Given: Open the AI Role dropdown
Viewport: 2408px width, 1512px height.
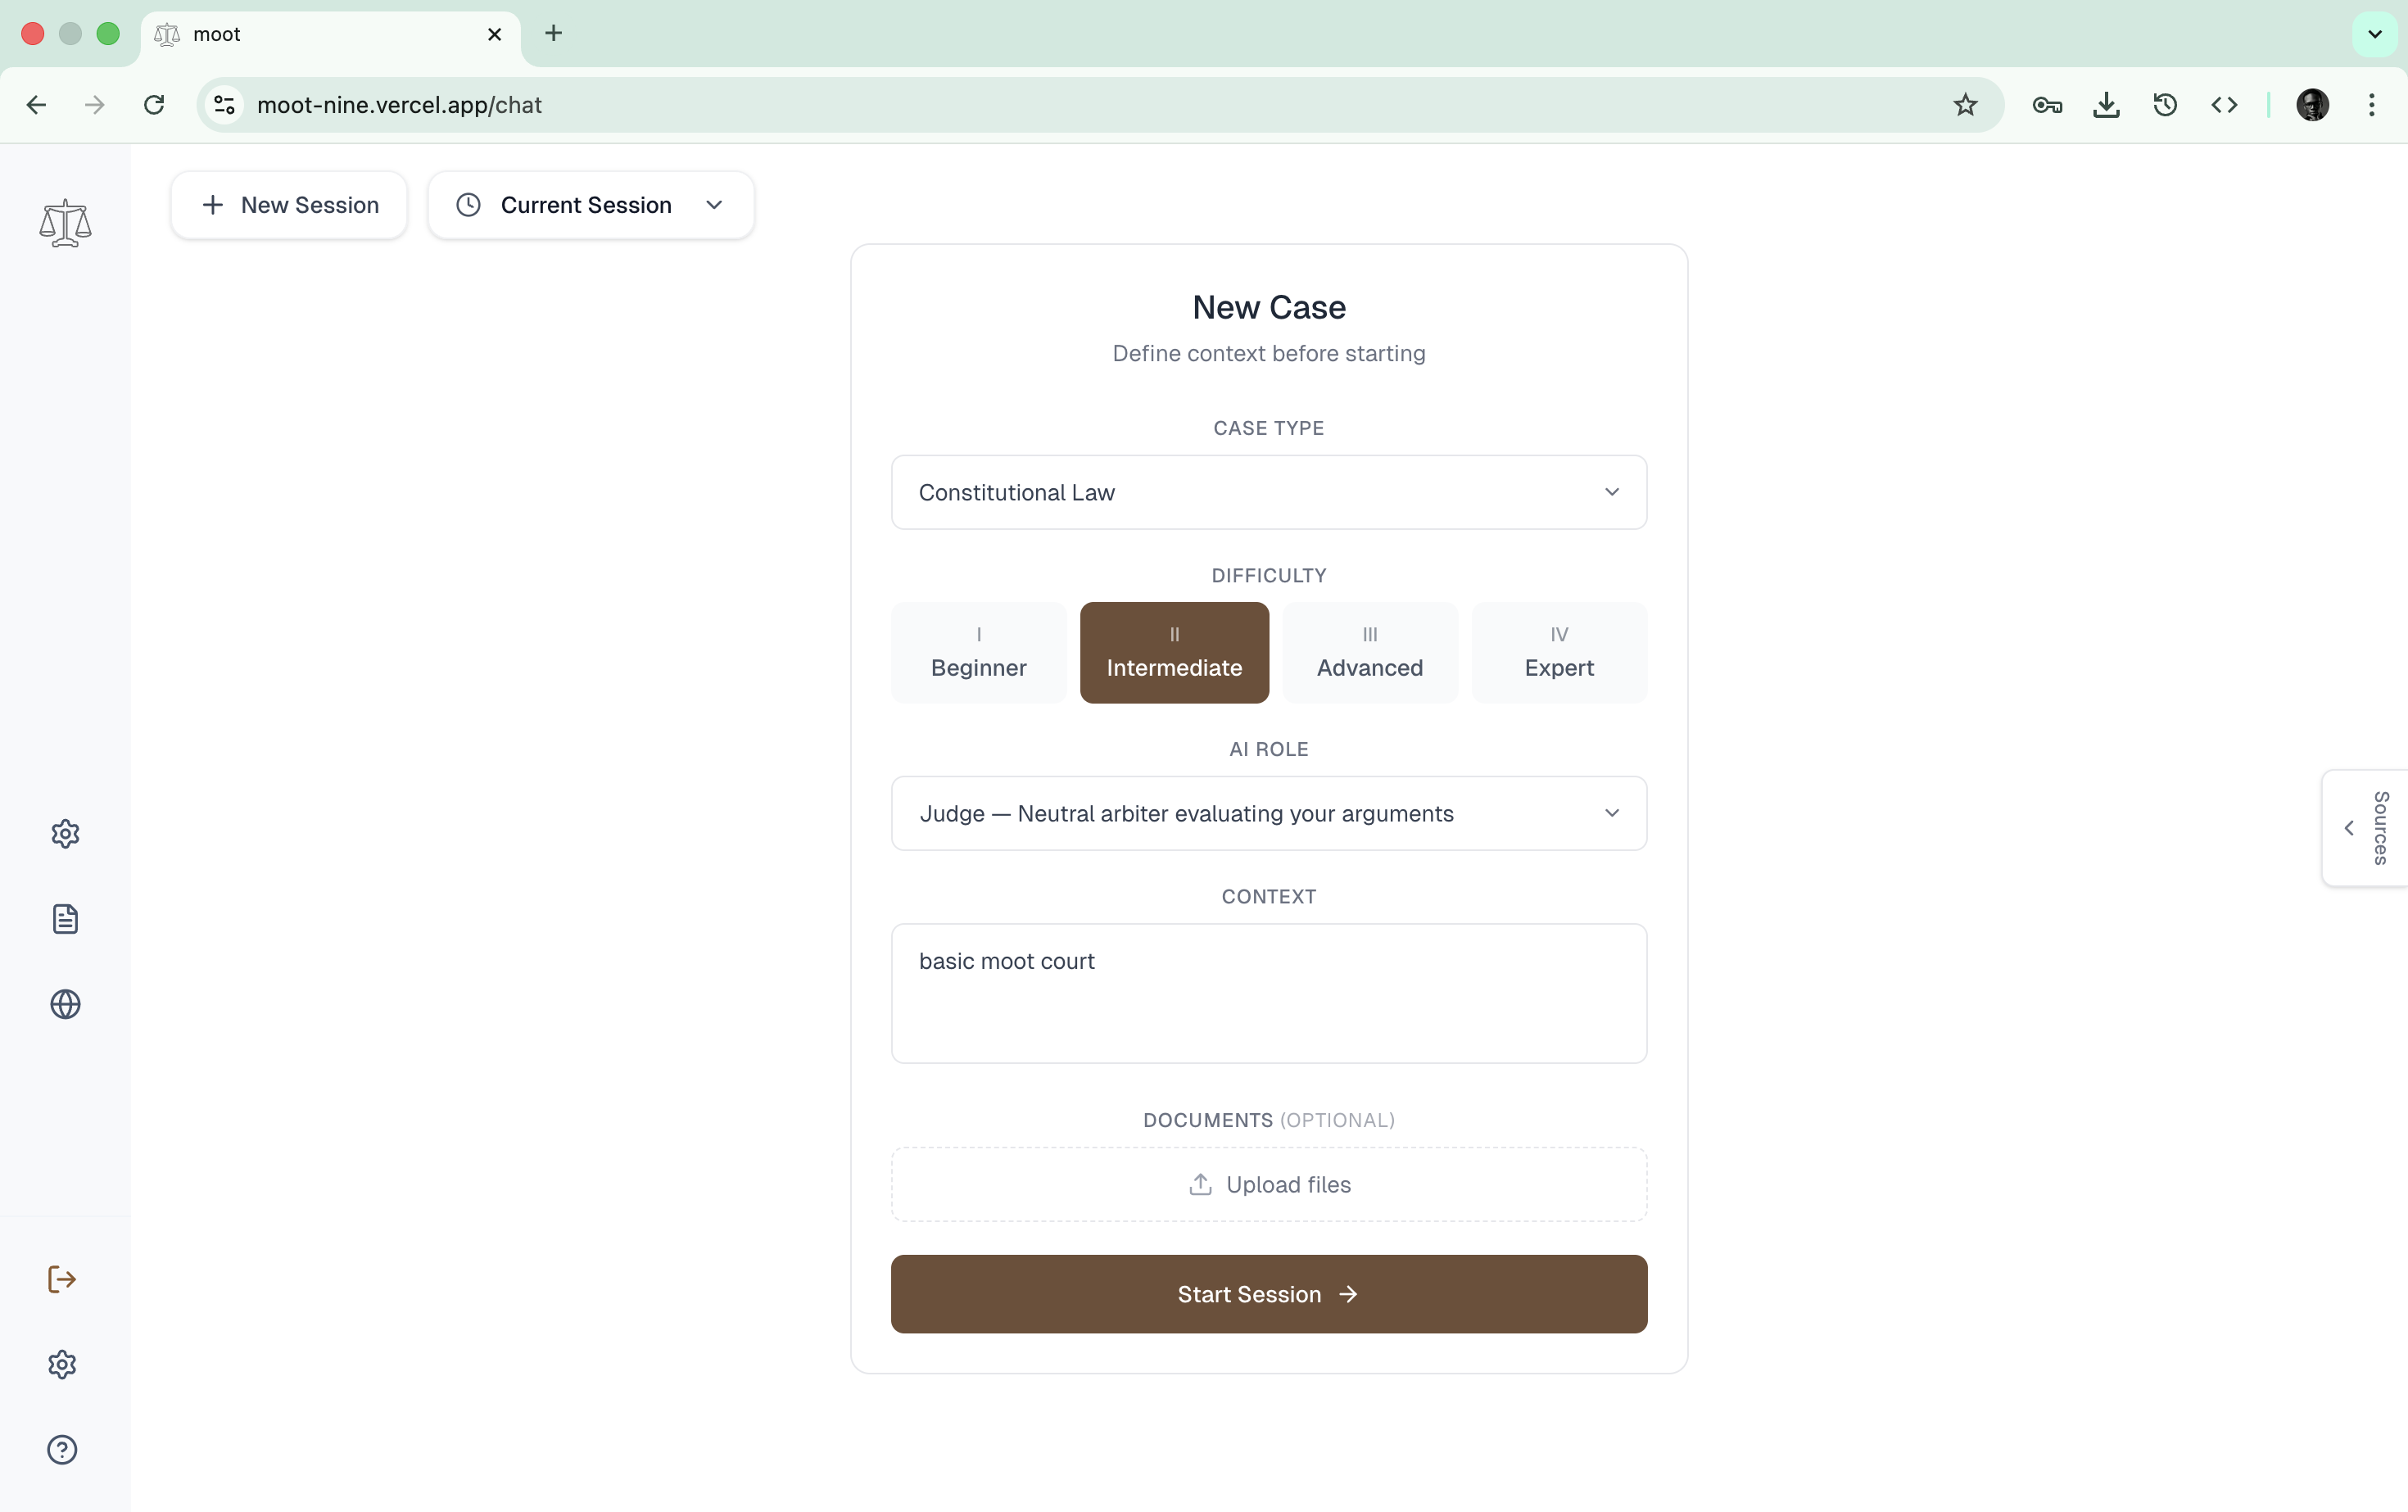Looking at the screenshot, I should pyautogui.click(x=1268, y=813).
